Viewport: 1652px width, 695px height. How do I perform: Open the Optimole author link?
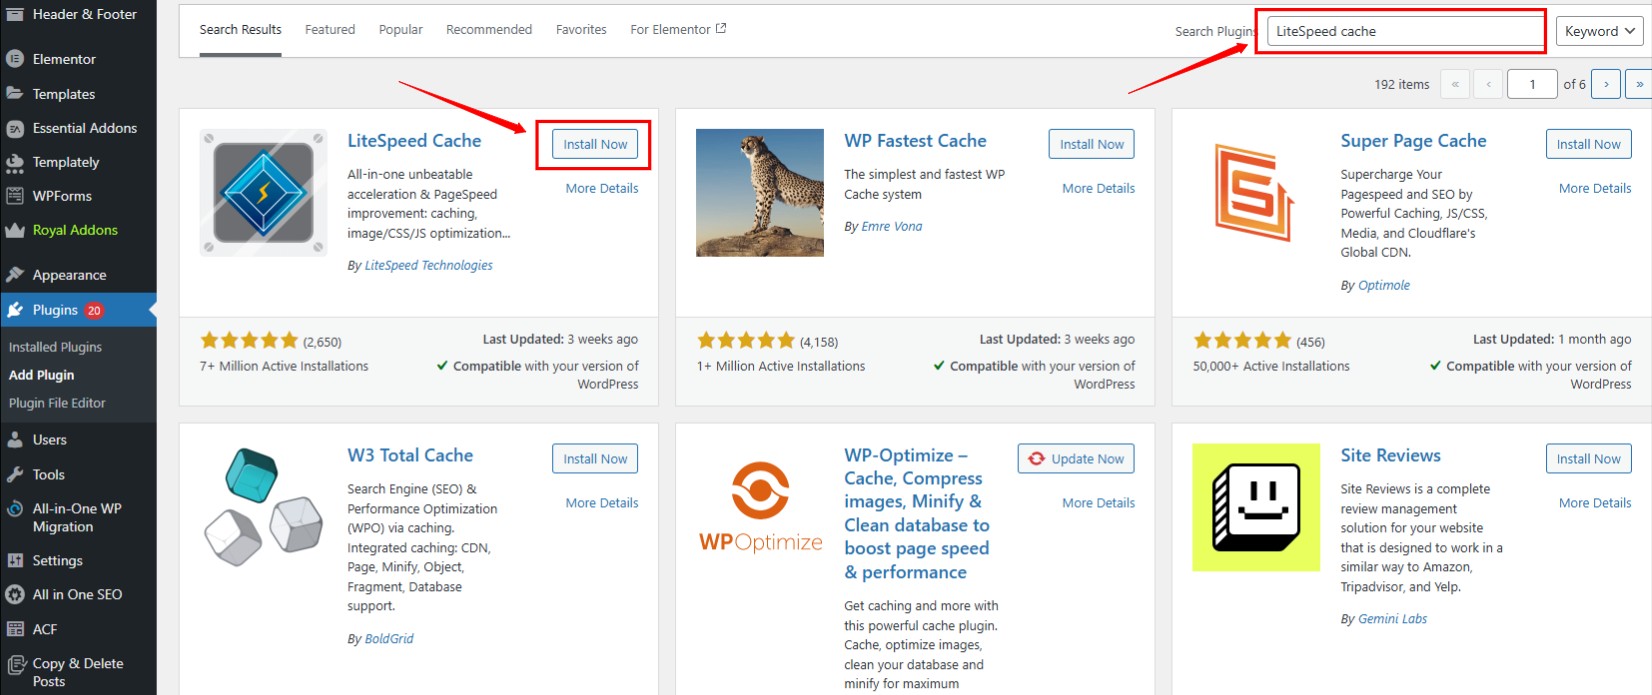tap(1384, 286)
